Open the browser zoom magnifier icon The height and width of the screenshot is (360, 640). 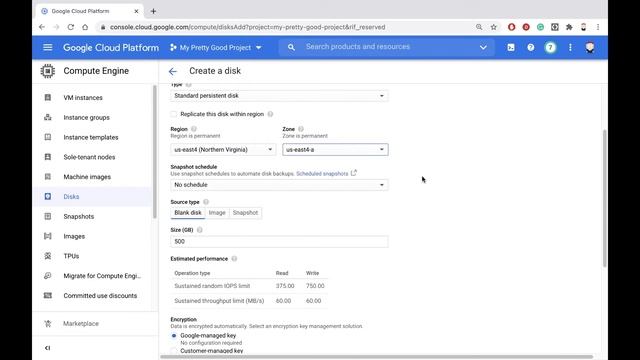(479, 27)
